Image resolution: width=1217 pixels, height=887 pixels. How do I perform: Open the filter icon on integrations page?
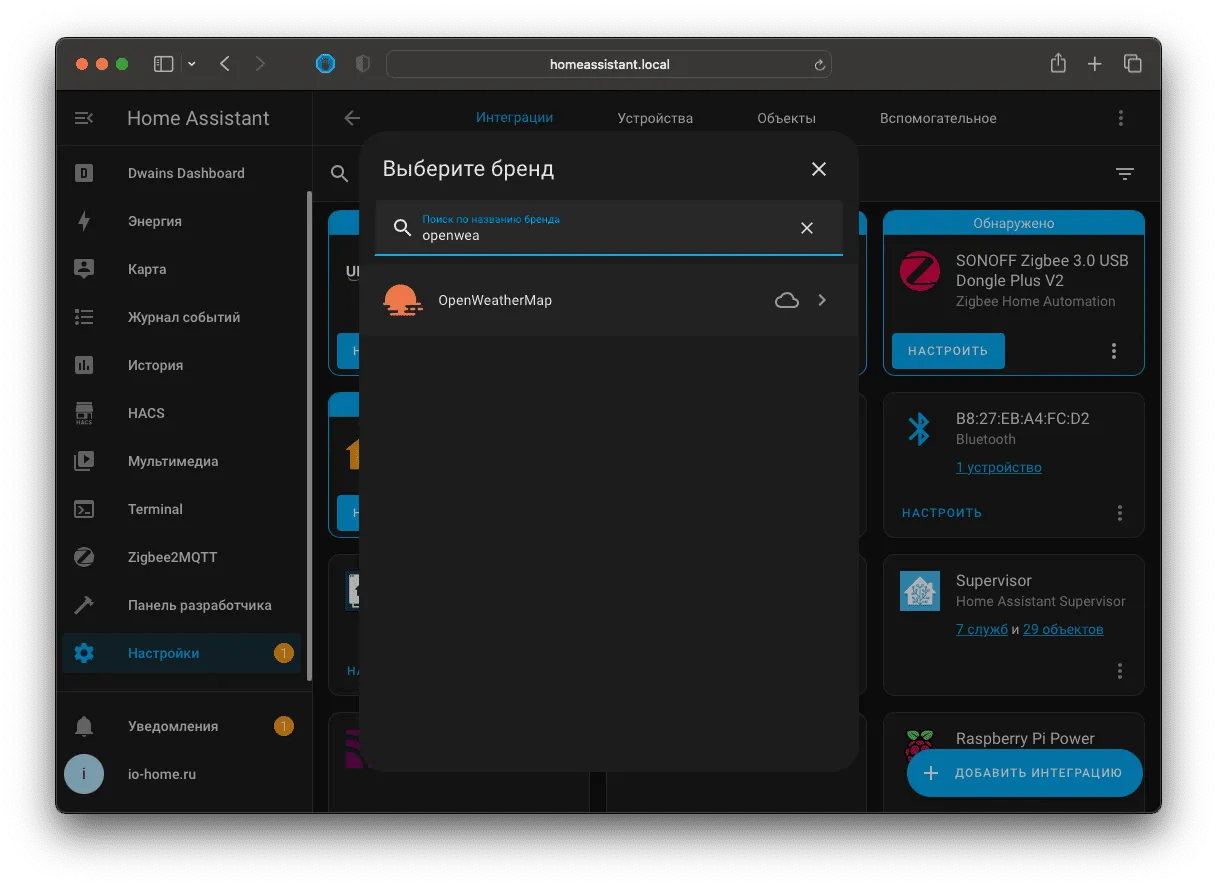(1125, 174)
